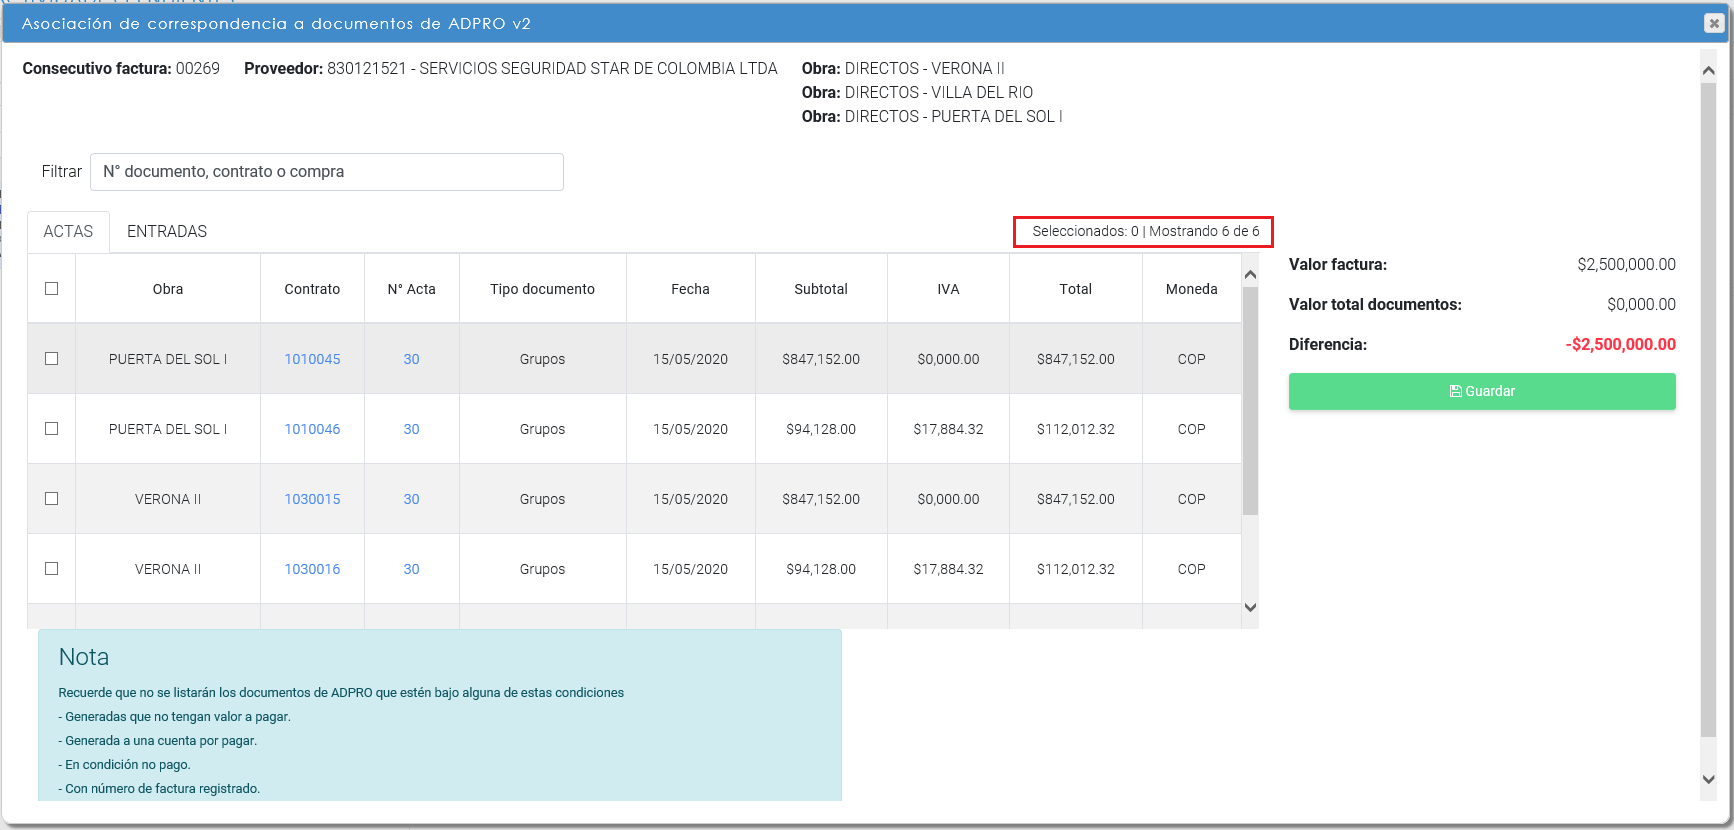Click the Seleccionados 0 Mostrando 6 de 6 counter
1734x830 pixels.
[x=1146, y=231]
